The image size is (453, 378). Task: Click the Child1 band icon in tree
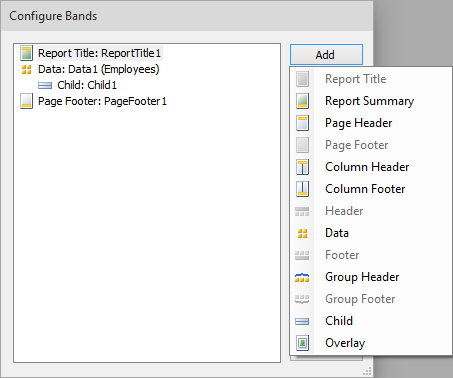pos(45,86)
